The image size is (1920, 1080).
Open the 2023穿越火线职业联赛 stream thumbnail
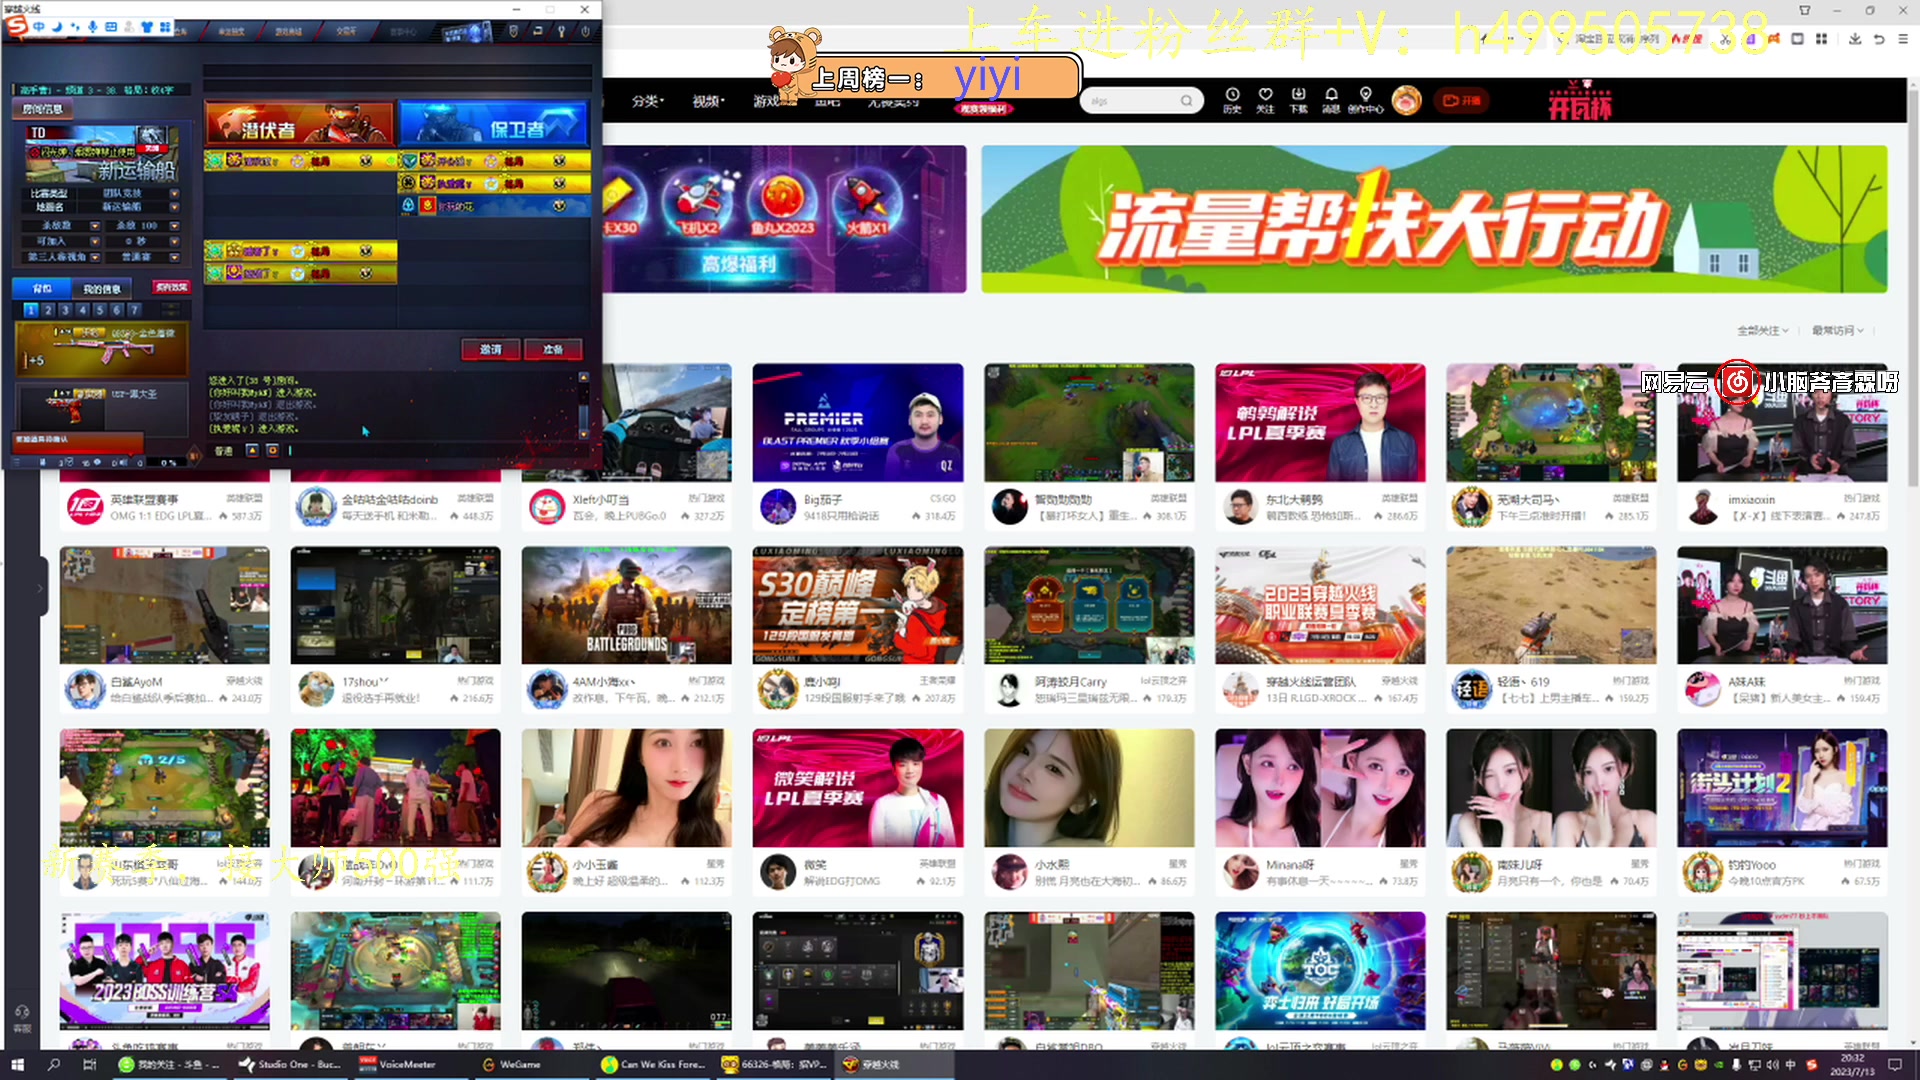pos(1320,605)
